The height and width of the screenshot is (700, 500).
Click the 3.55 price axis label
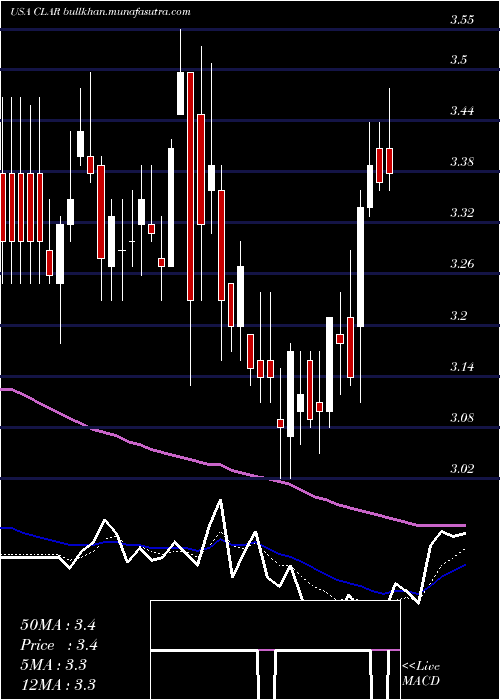point(462,20)
